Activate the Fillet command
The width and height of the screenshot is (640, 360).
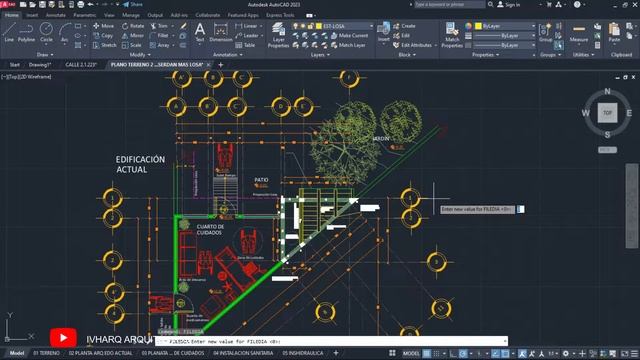click(159, 36)
